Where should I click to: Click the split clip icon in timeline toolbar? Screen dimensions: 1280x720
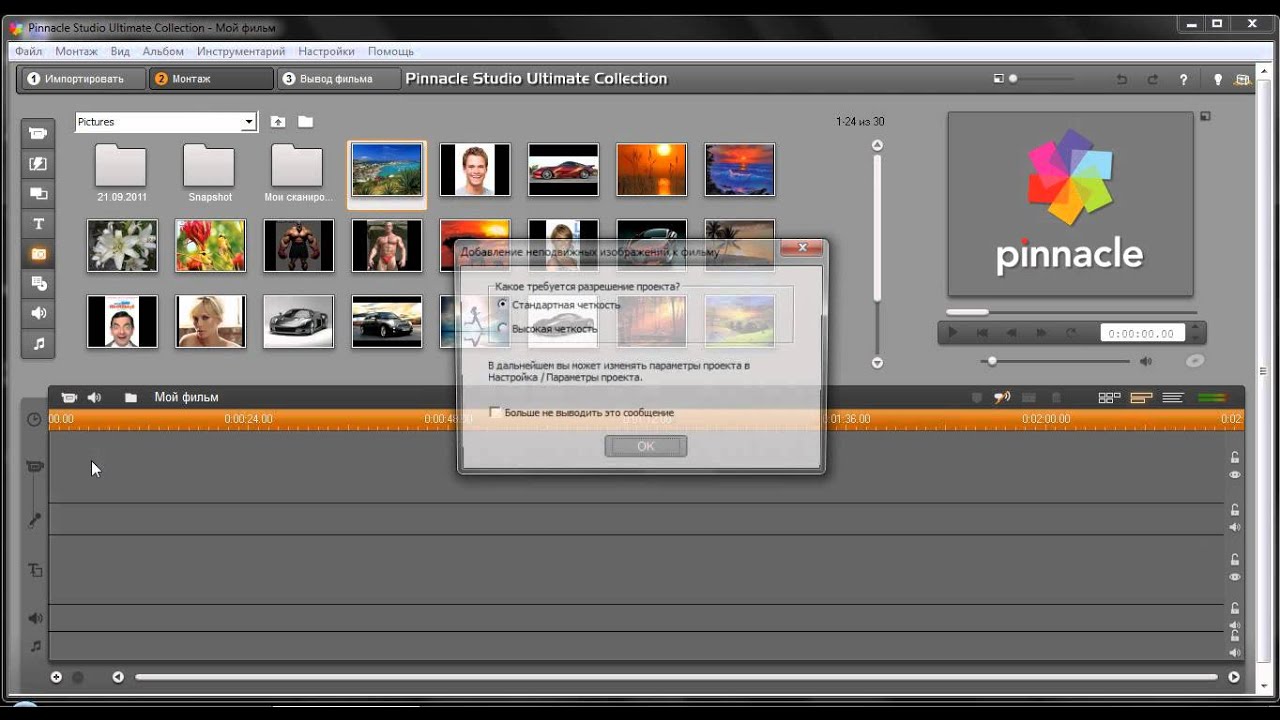point(1028,398)
